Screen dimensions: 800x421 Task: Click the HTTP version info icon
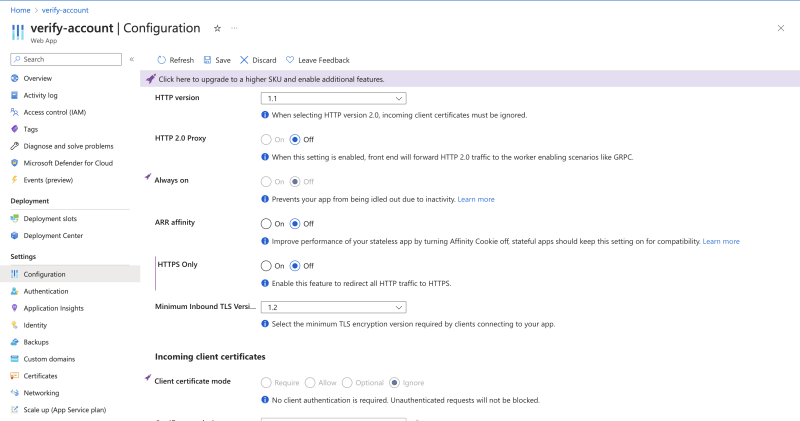tap(265, 115)
